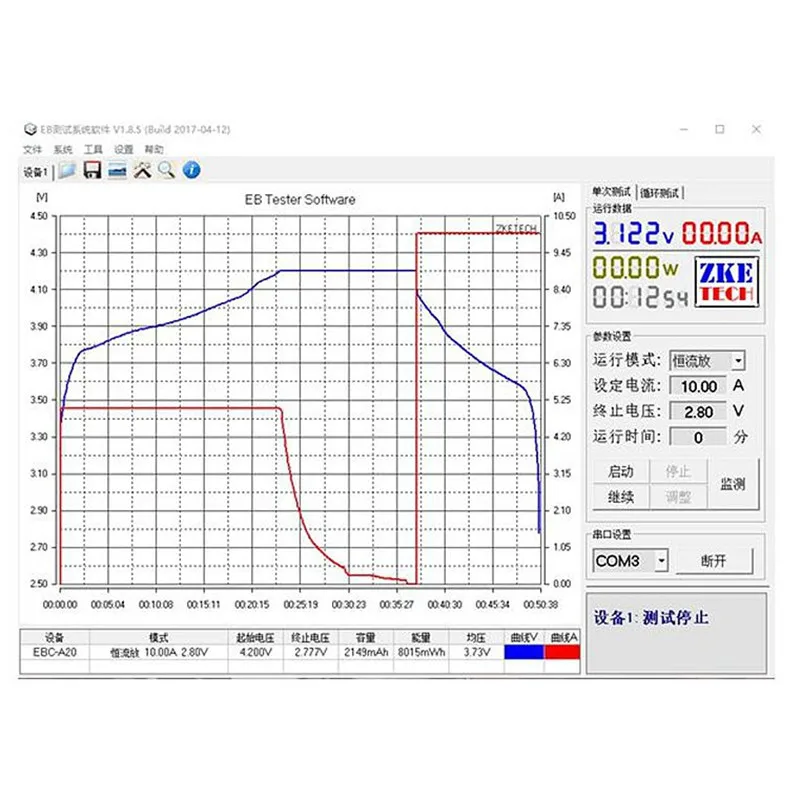Click the open file folder toolbar icon
The image size is (800, 800).
(x=67, y=170)
